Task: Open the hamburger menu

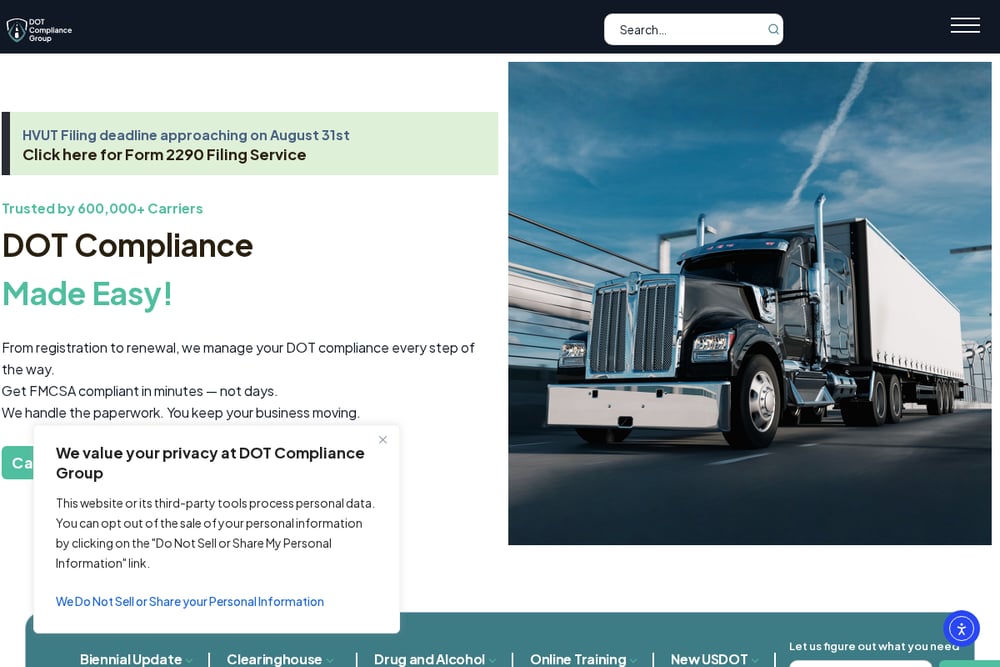Action: click(x=965, y=26)
